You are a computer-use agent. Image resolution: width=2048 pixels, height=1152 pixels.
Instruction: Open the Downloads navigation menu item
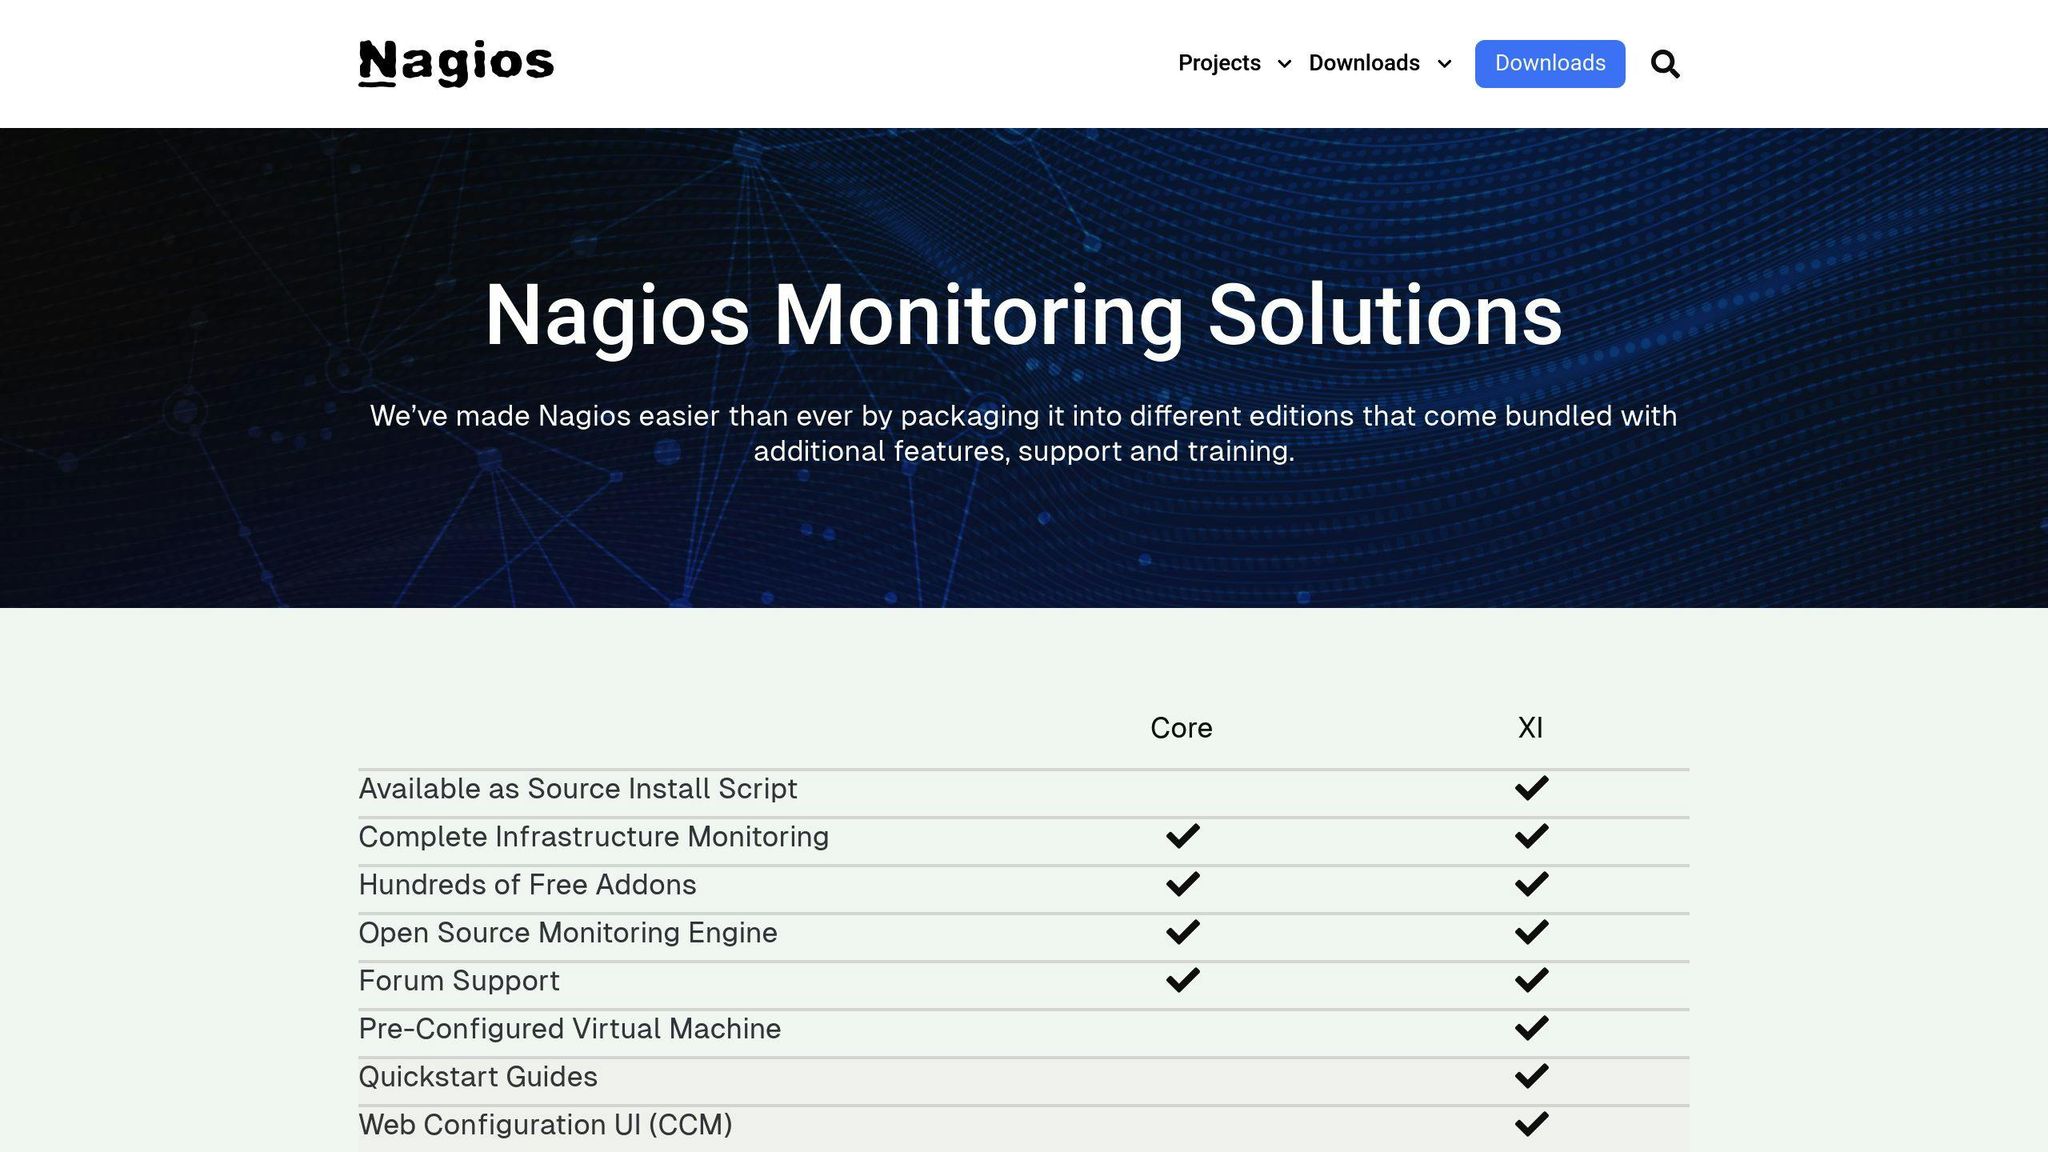(1364, 64)
